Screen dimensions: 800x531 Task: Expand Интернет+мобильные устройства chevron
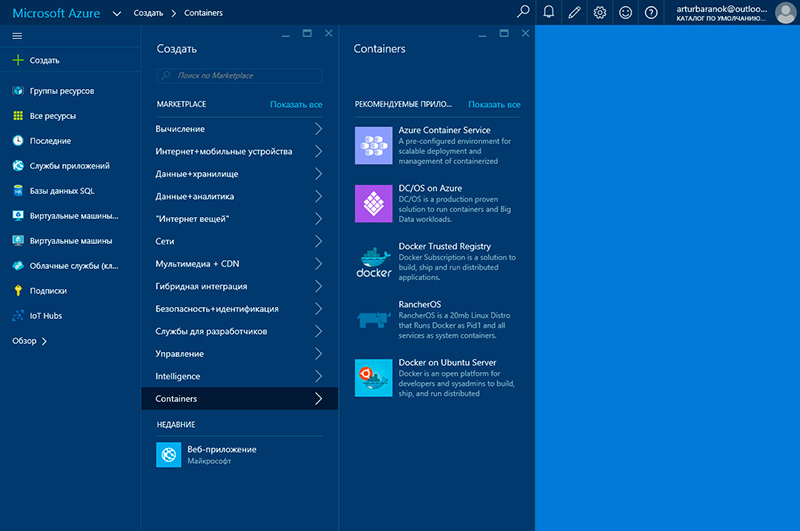coord(318,151)
